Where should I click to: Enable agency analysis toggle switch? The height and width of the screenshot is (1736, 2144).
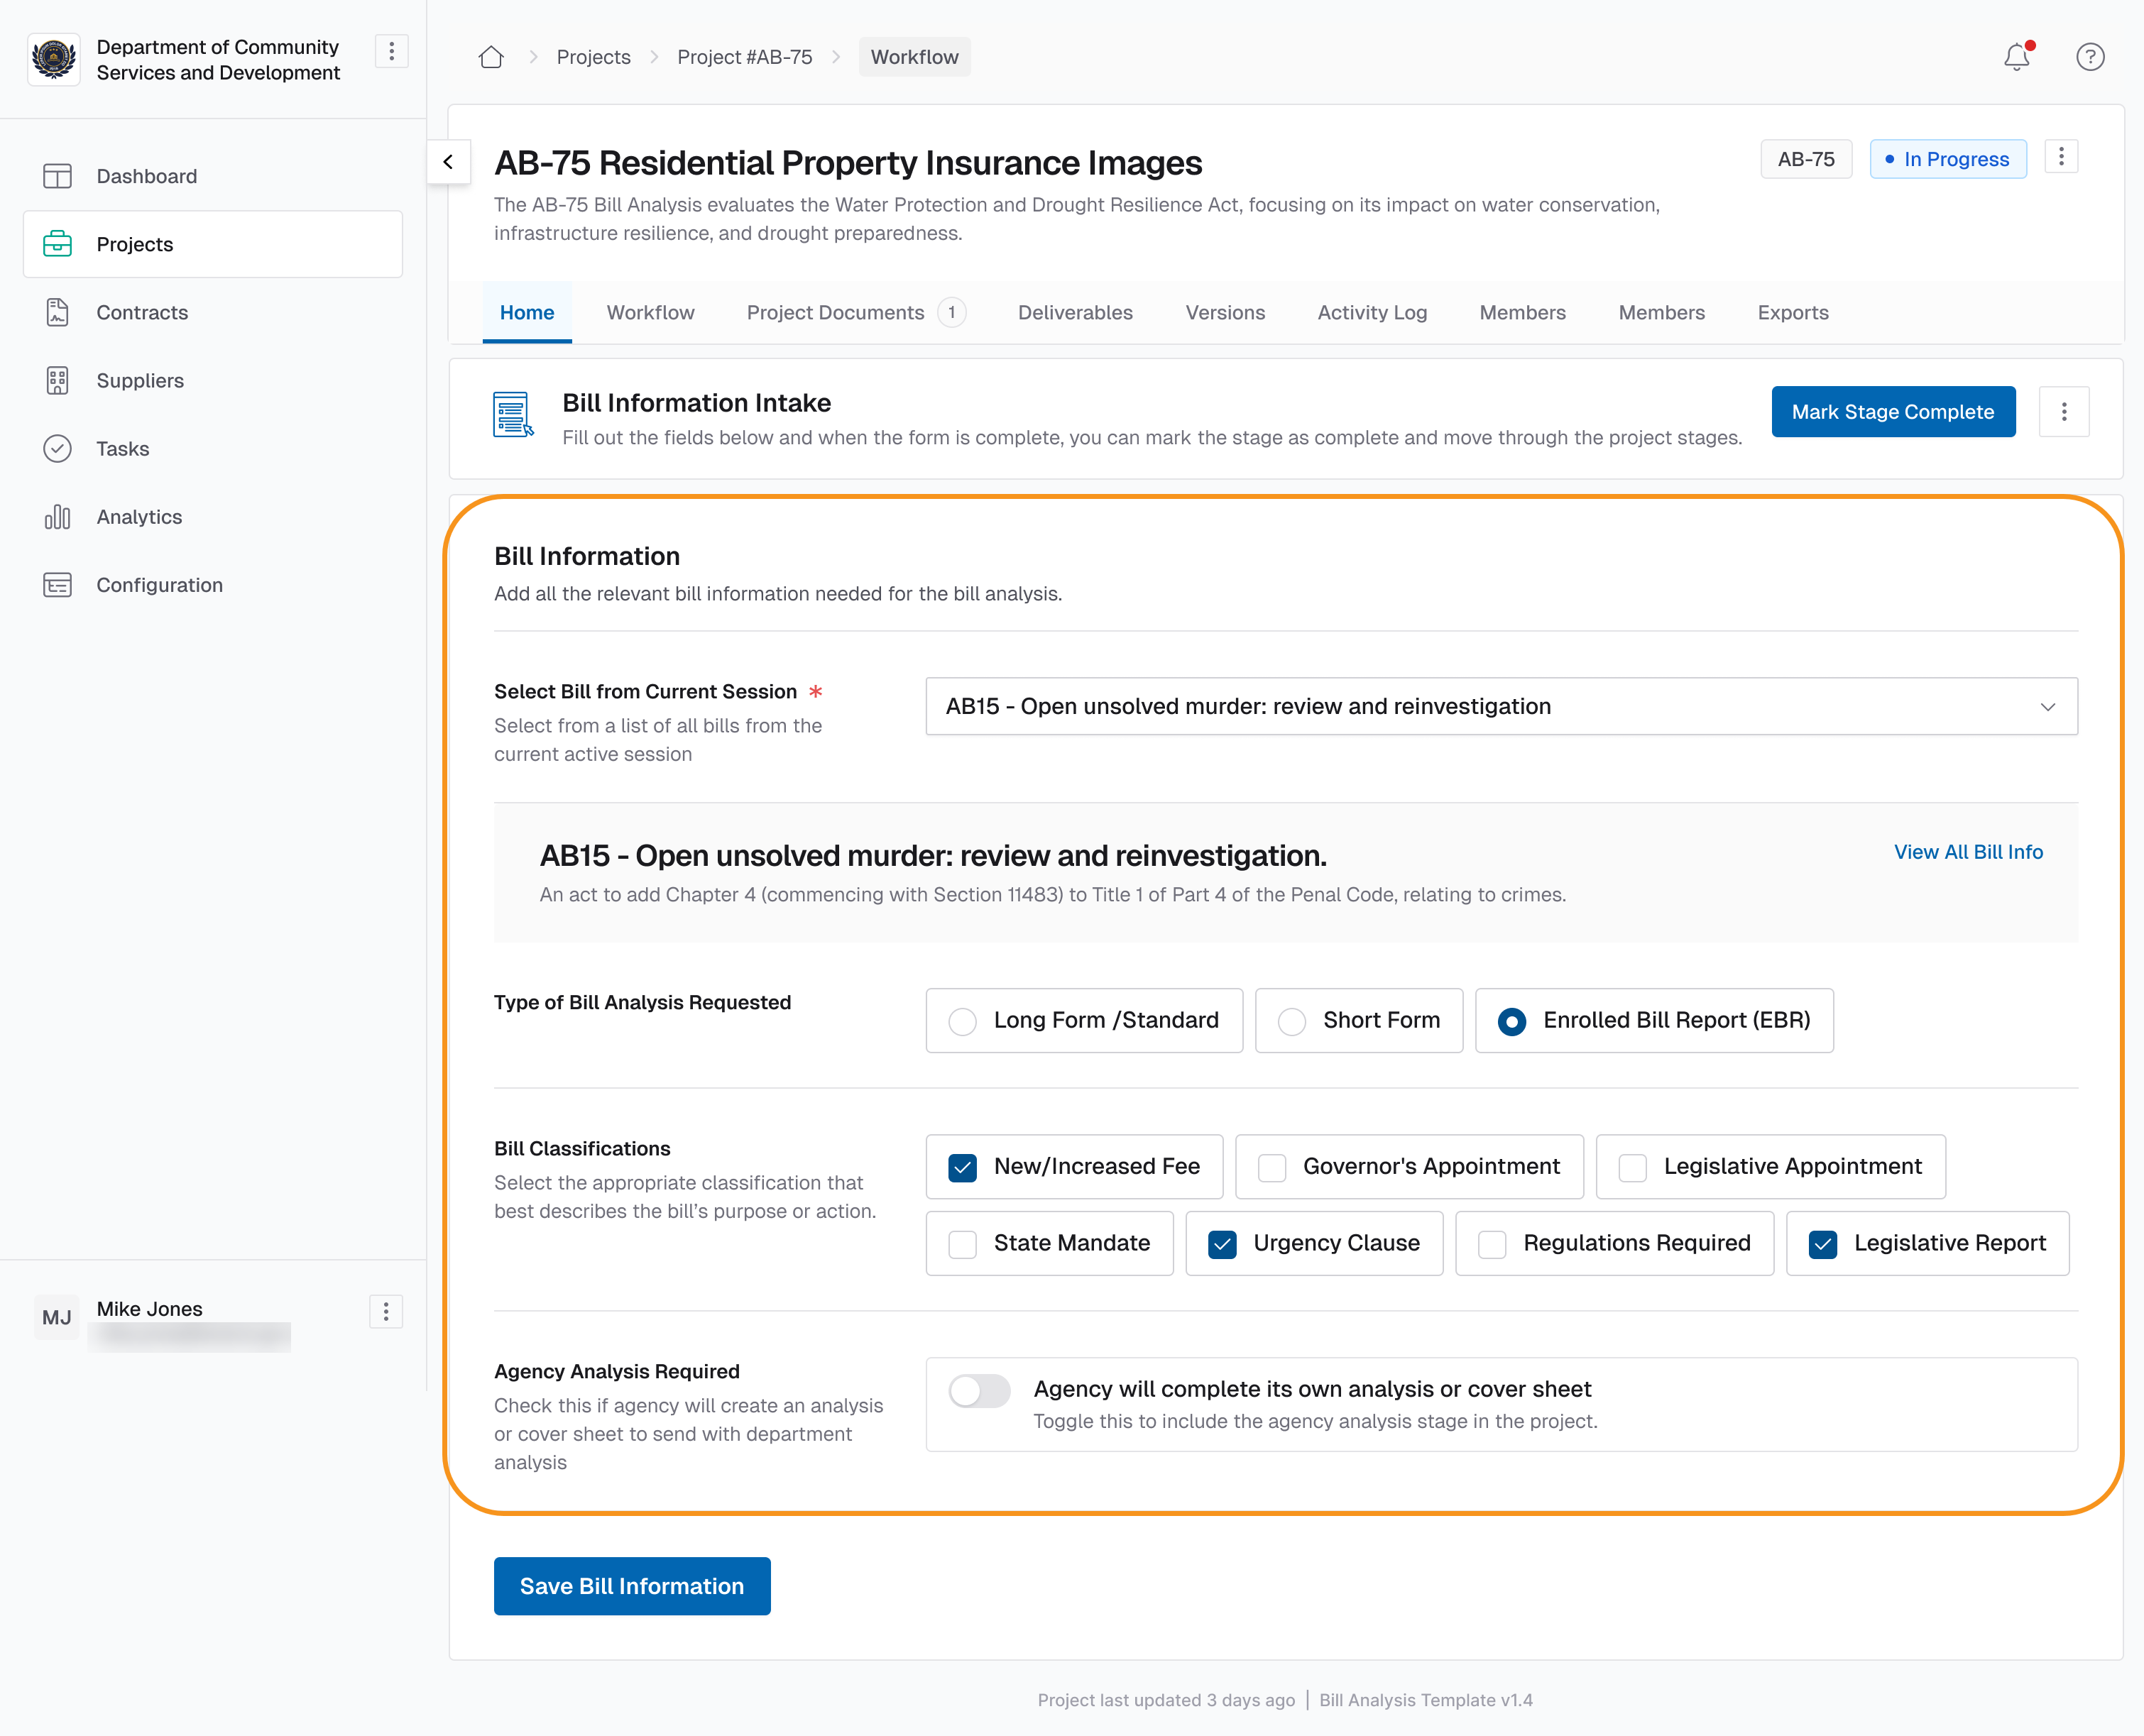click(979, 1391)
